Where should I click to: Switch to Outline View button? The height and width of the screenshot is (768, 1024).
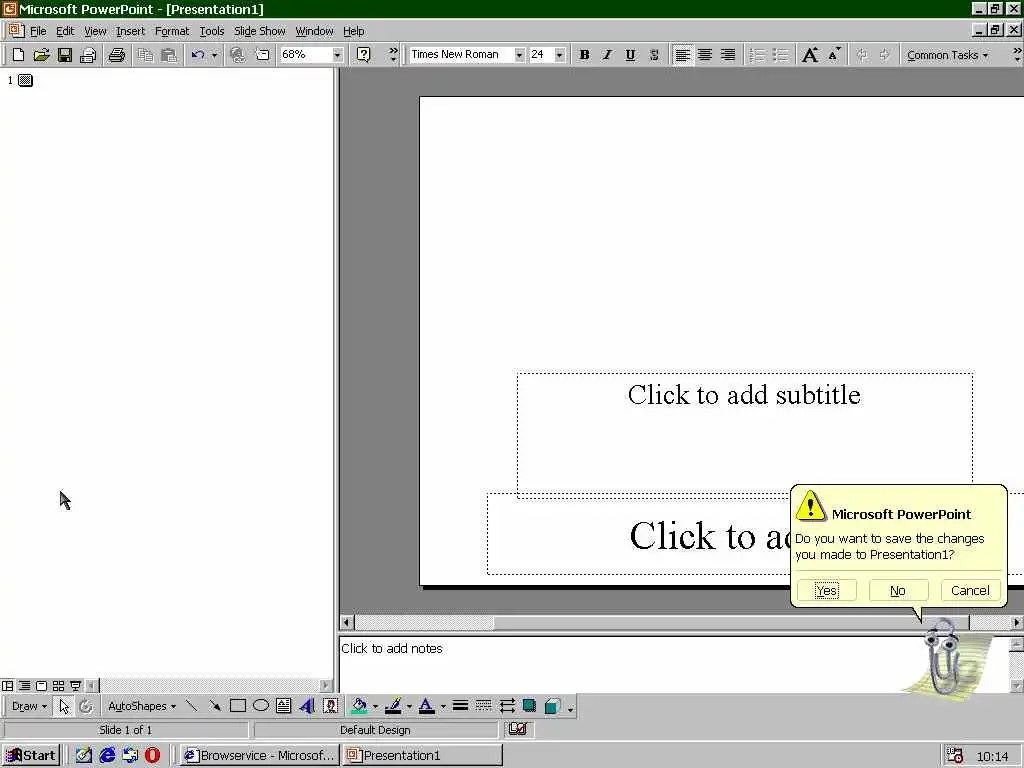(24, 686)
